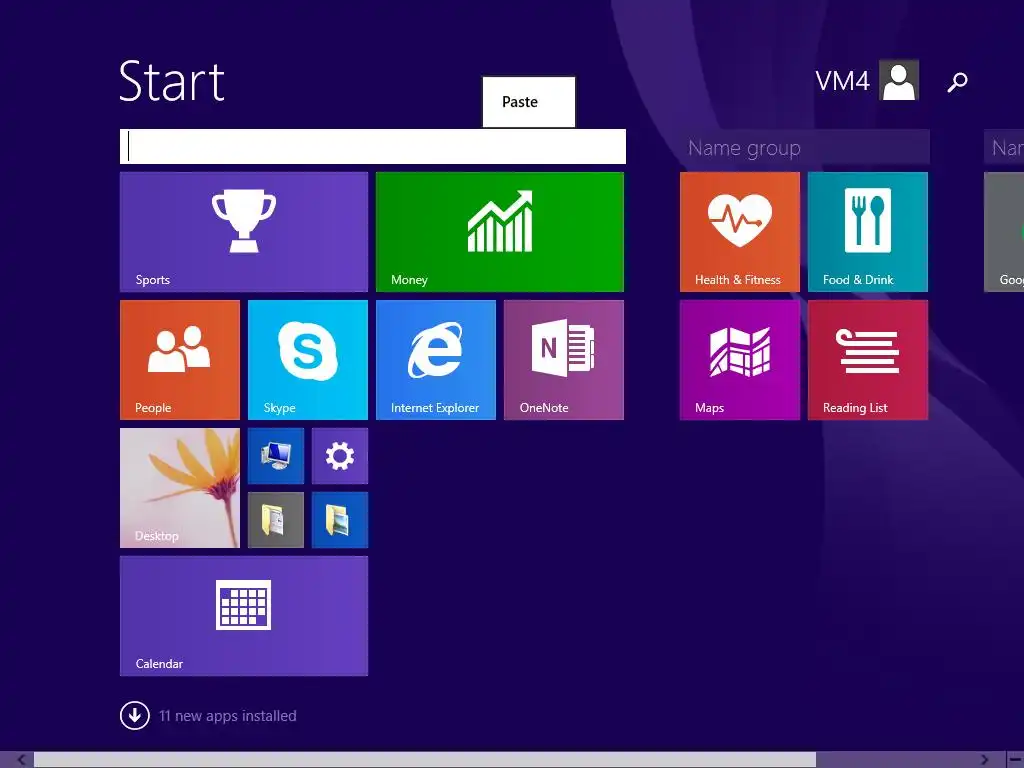Open the Money tile

pyautogui.click(x=500, y=232)
